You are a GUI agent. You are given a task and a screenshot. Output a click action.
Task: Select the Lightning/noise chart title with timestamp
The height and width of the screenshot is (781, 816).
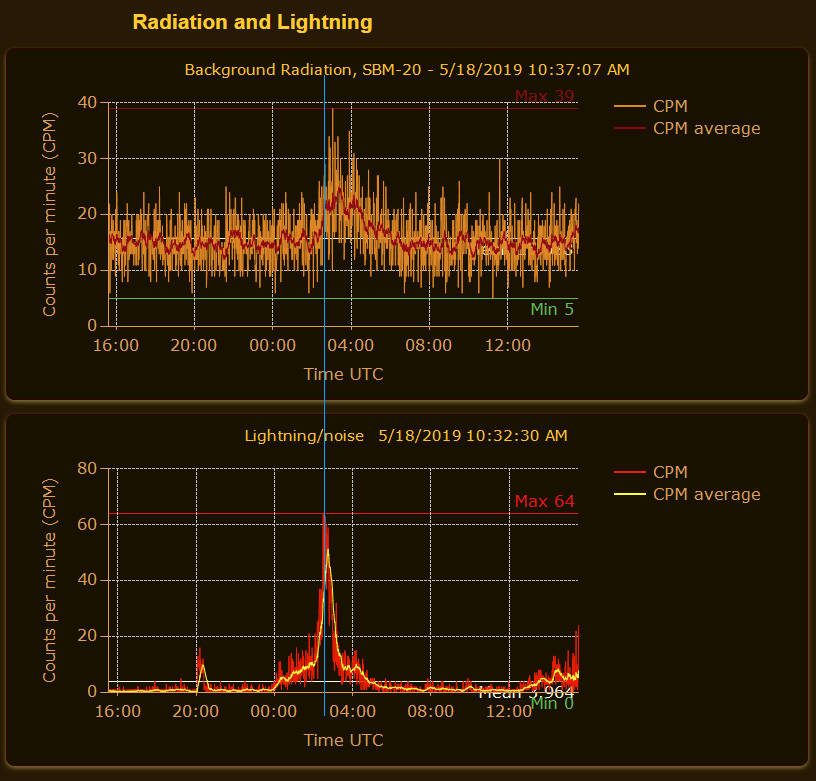406,436
